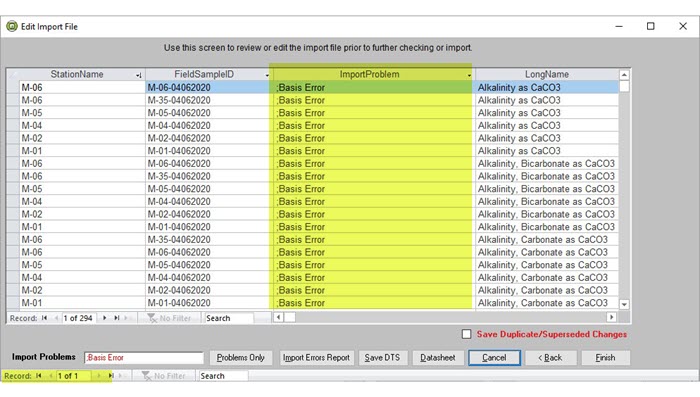
Task: Enable Save Duplicate/Superseded Changes checkbox
Action: 467,334
